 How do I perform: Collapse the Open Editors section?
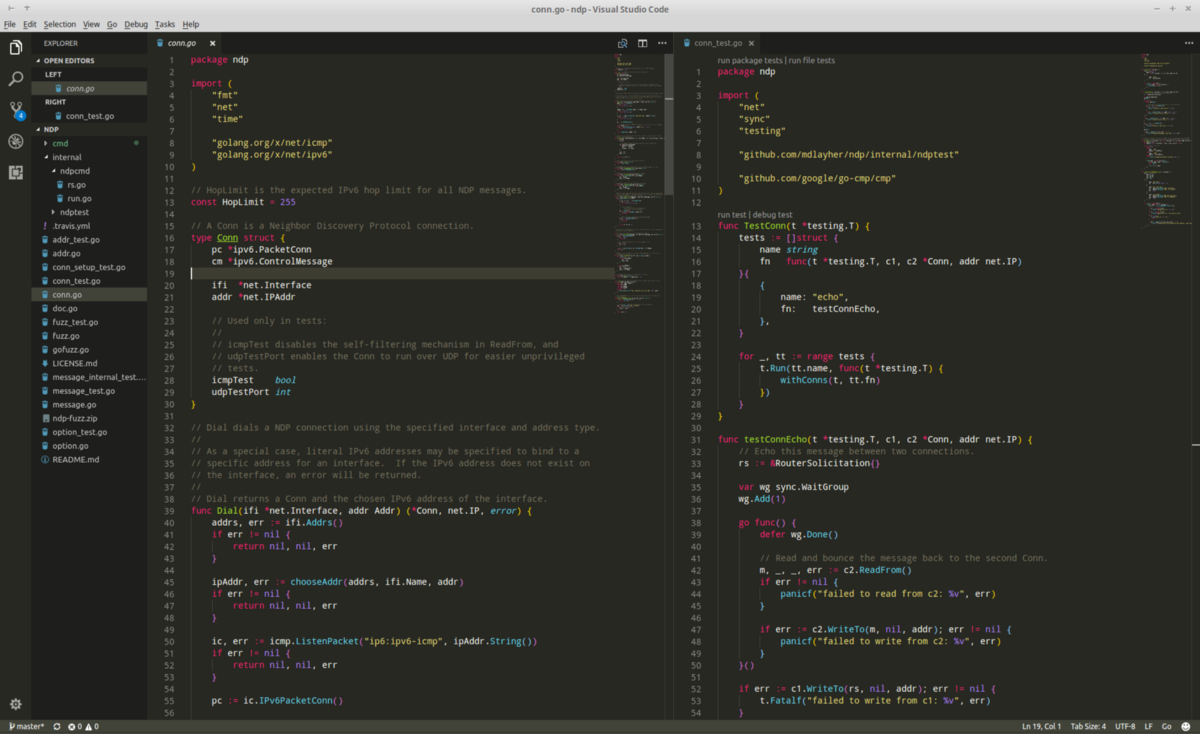(x=68, y=60)
